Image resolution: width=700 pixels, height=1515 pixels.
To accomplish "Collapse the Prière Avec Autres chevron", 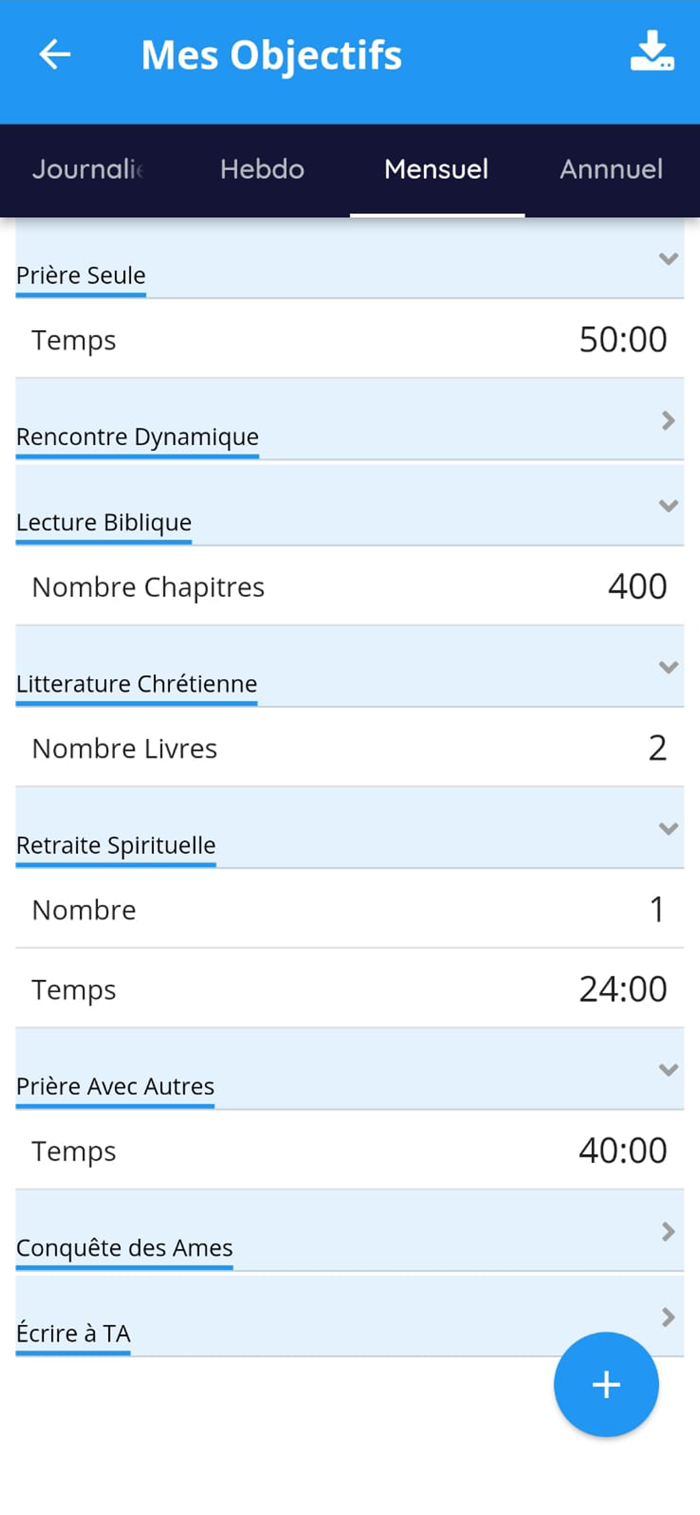I will 668,1070.
